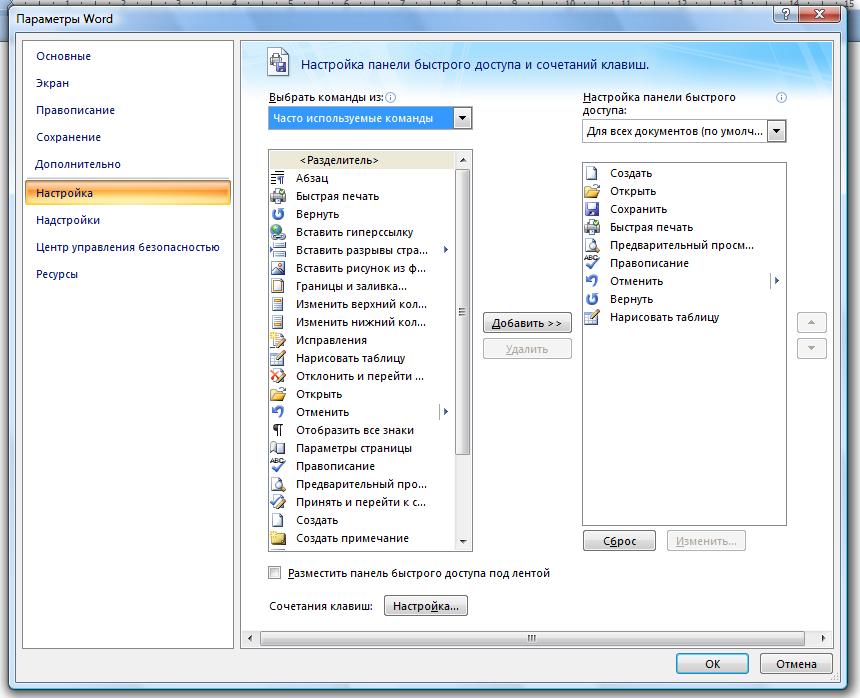
Task: Open the Ресурсы category
Action: [57, 274]
